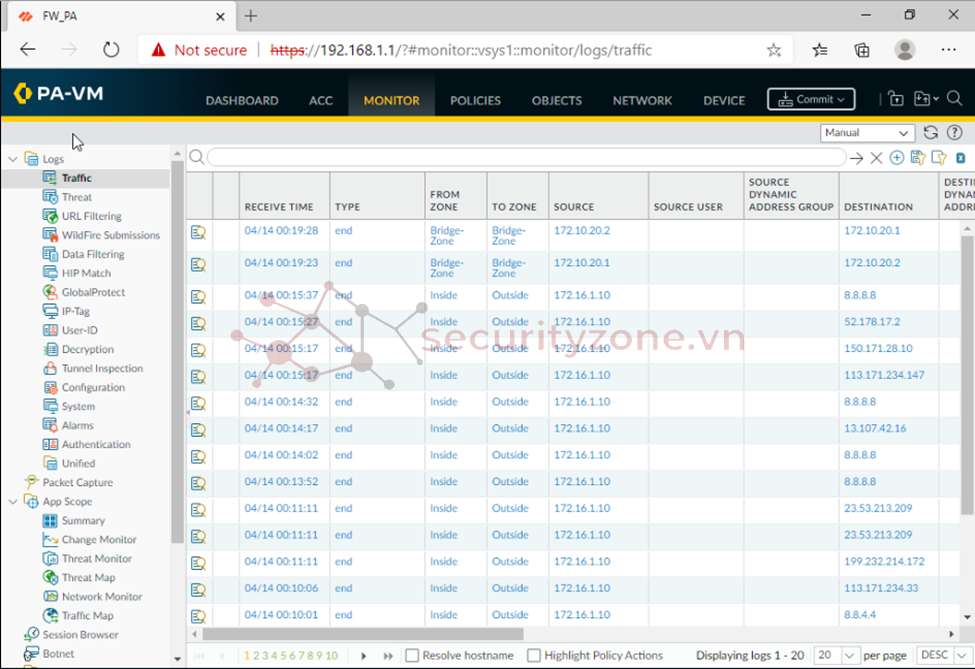Open the User-ID log icon
Image resolution: width=975 pixels, height=669 pixels.
point(50,330)
